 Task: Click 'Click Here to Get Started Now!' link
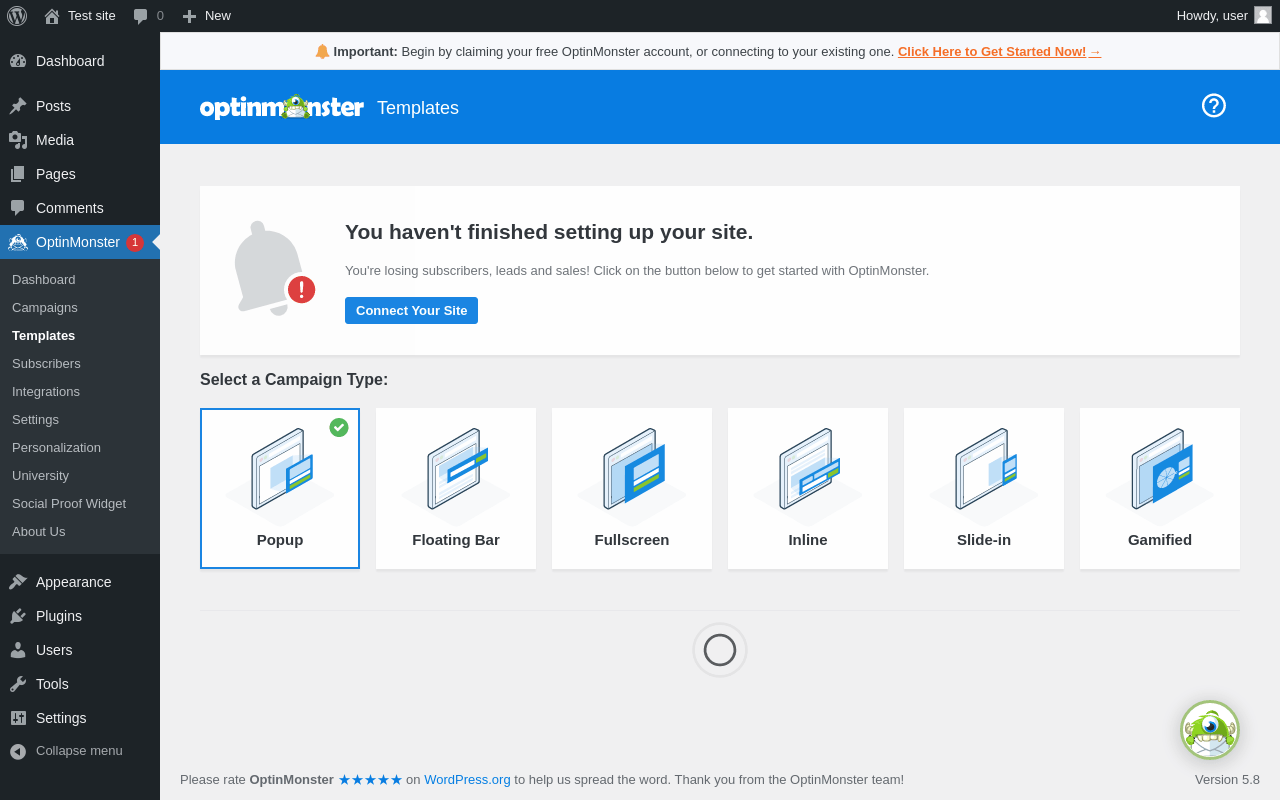[999, 51]
